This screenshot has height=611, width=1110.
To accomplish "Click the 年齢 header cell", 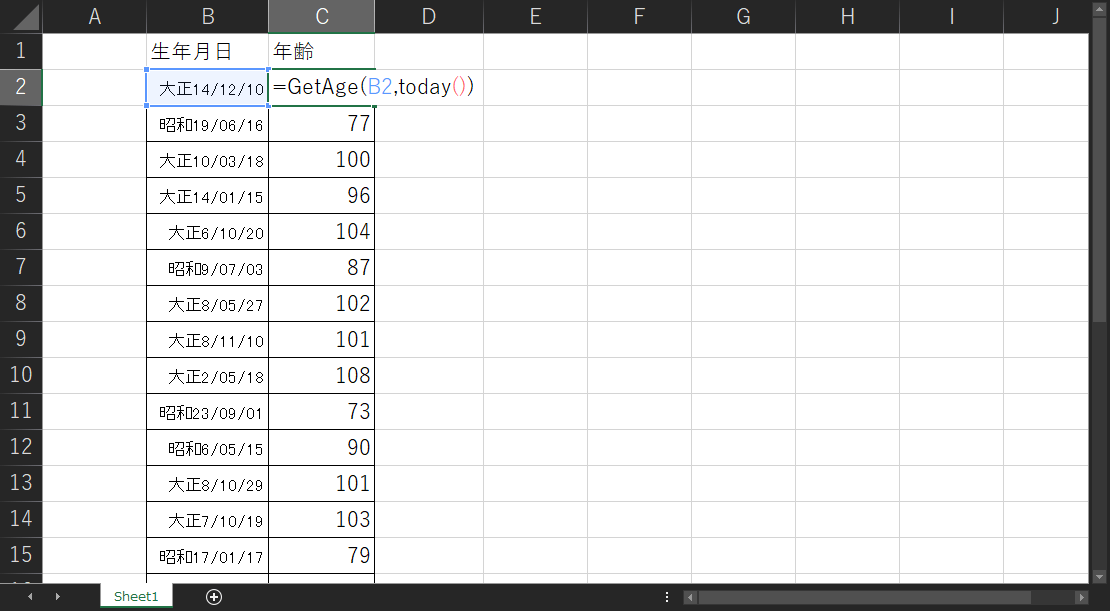I will point(321,51).
